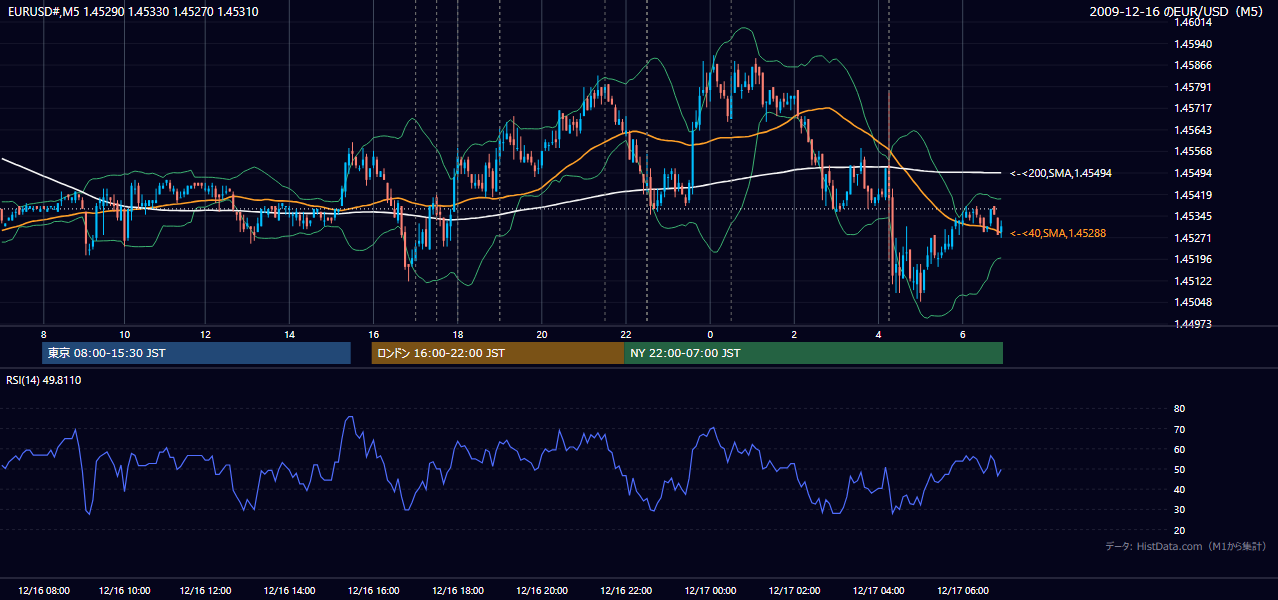Click price axis label 1.45048
The height and width of the screenshot is (600, 1278).
(x=1193, y=302)
